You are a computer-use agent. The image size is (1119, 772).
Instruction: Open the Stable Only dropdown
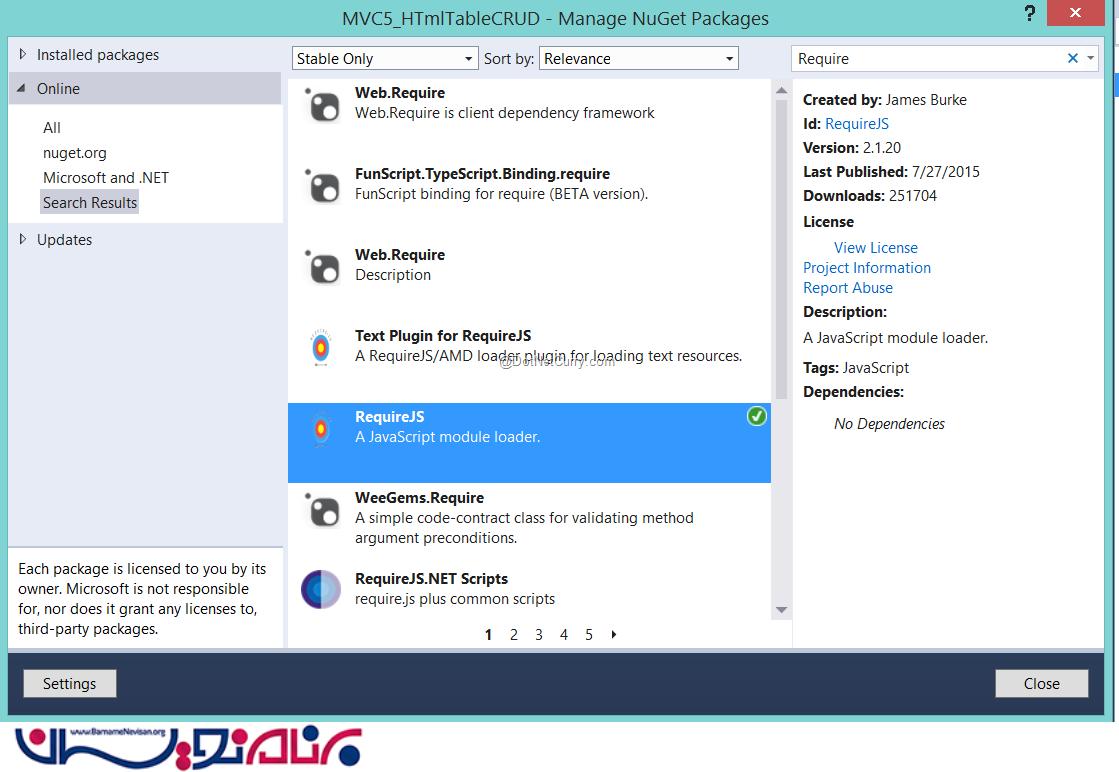pos(385,59)
